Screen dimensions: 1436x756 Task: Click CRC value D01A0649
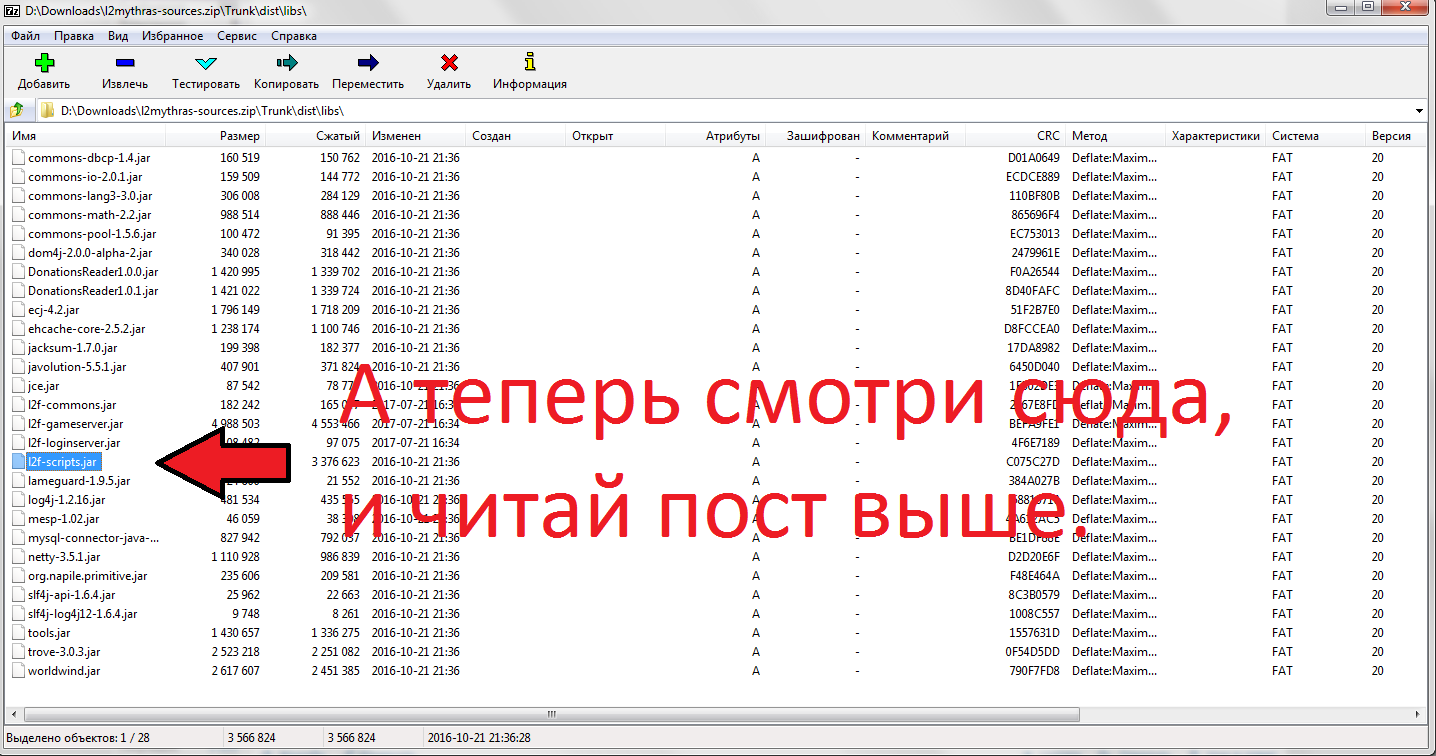(x=1034, y=158)
